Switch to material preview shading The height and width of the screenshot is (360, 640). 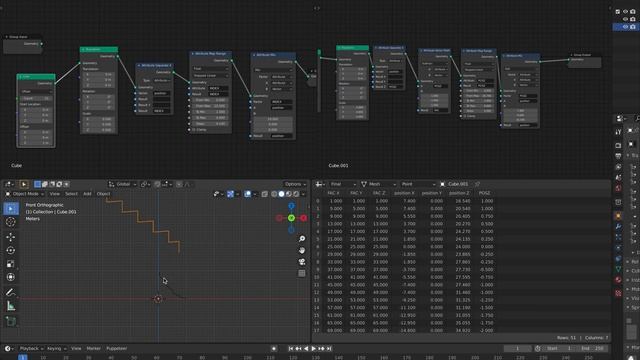289,194
